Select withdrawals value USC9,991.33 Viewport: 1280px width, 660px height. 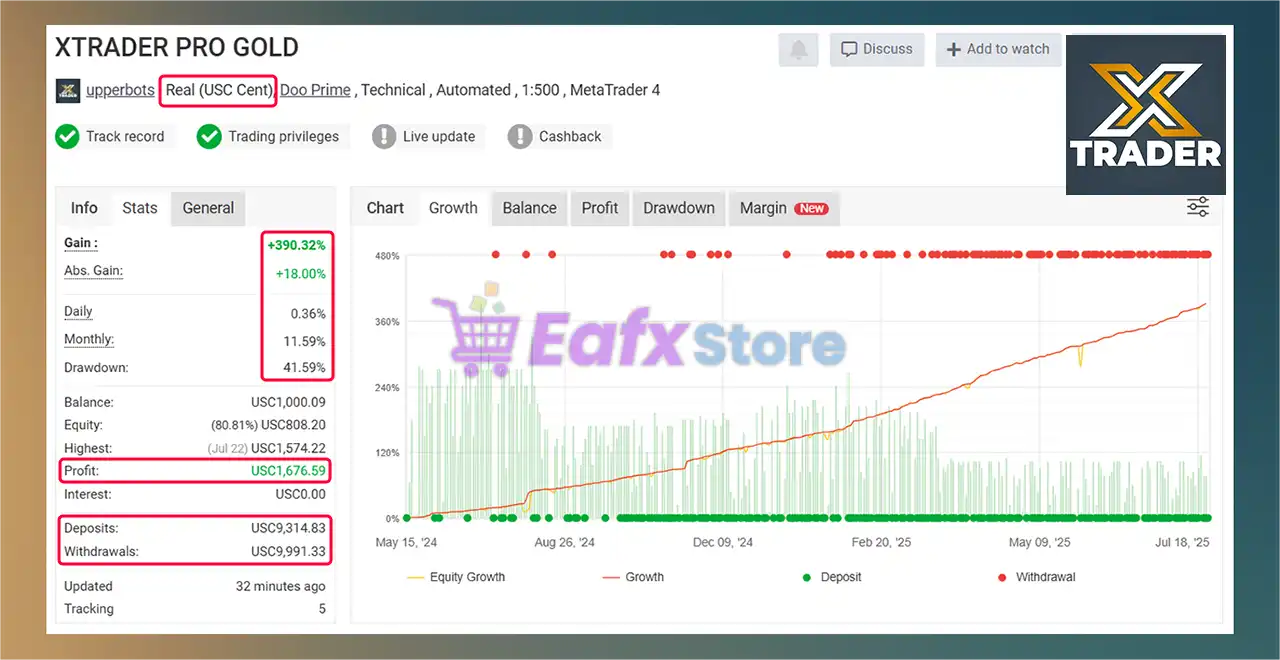coord(288,551)
